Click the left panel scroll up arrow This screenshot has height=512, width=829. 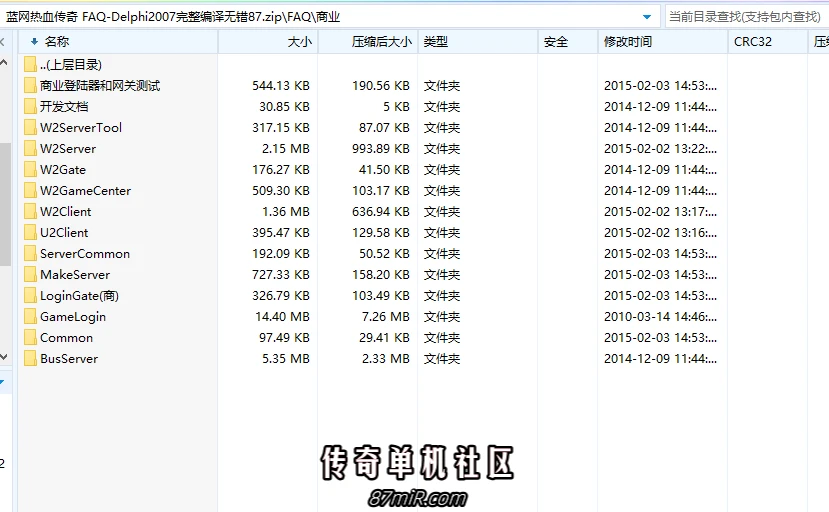click(4, 62)
